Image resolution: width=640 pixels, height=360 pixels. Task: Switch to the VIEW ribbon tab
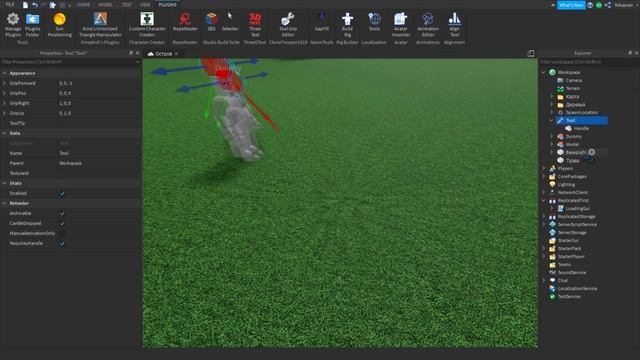145,5
